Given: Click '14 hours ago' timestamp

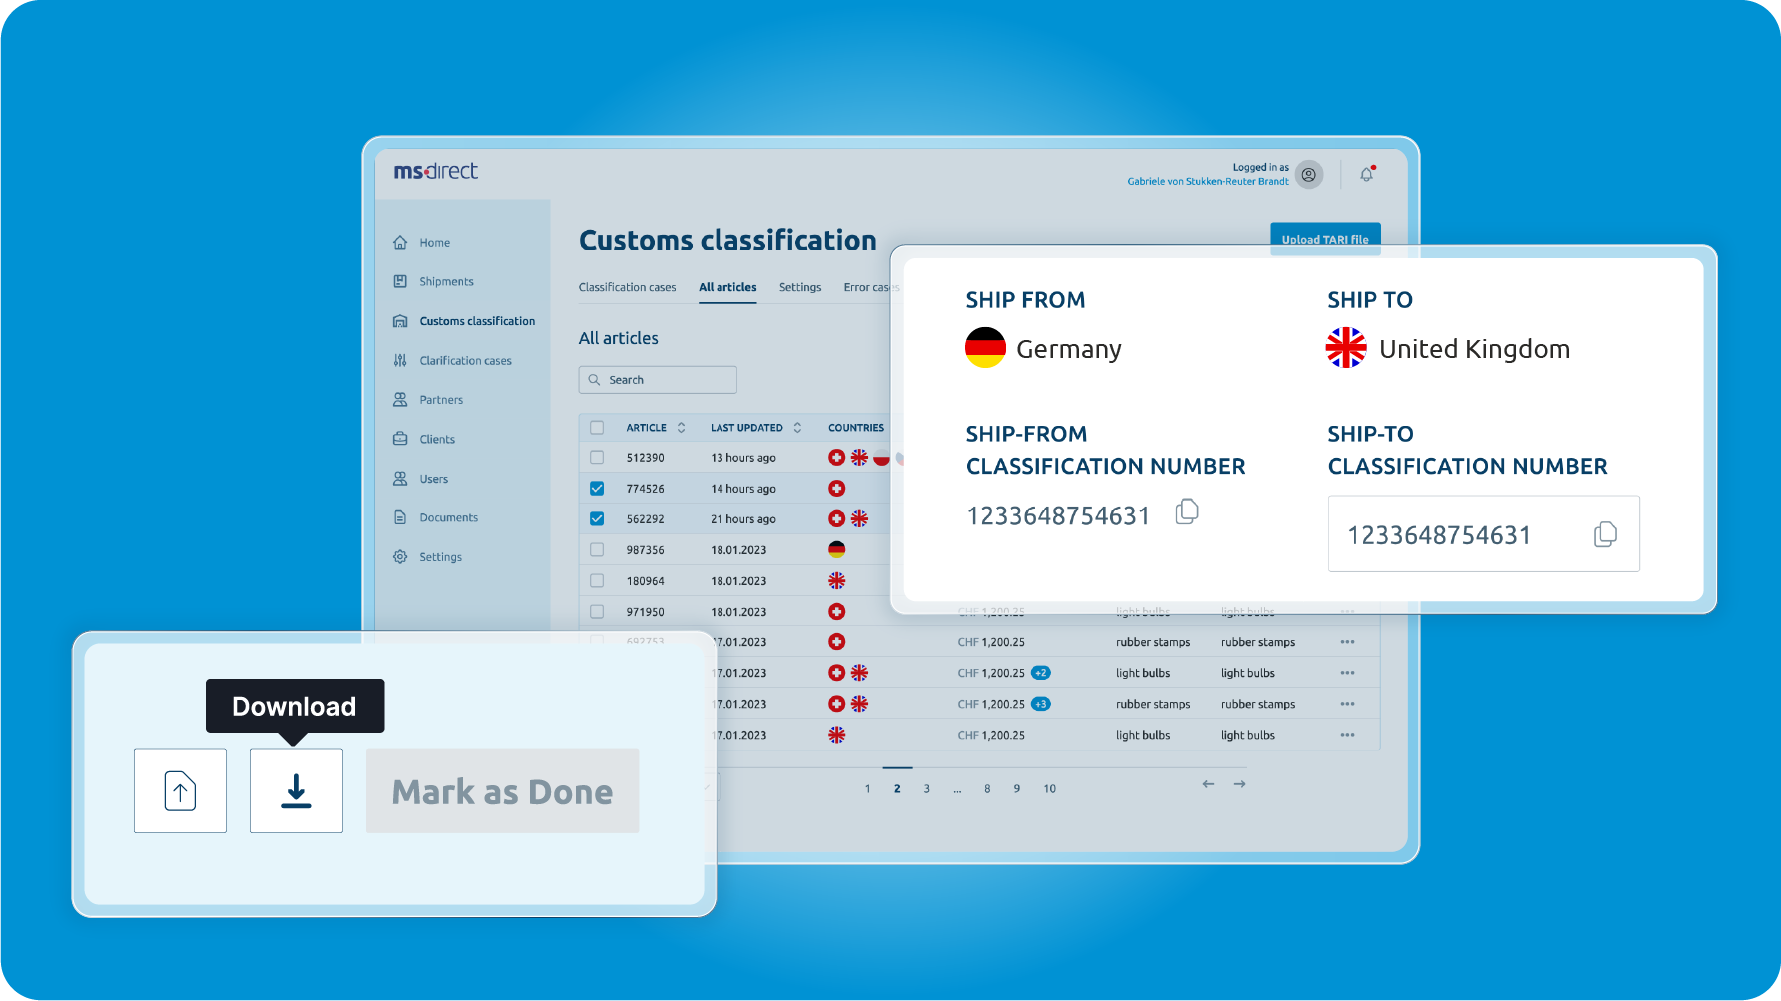Looking at the screenshot, I should 743,489.
